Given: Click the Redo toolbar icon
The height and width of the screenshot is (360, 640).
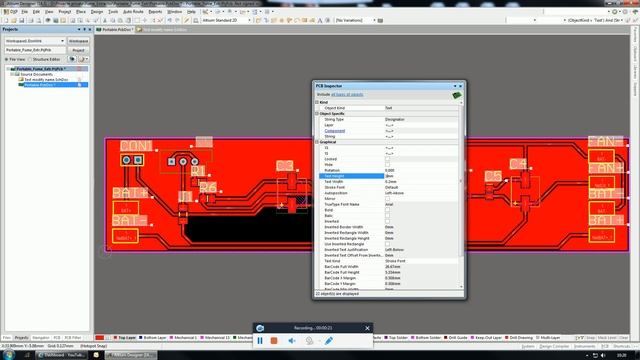Looking at the screenshot, I should pos(177,20).
